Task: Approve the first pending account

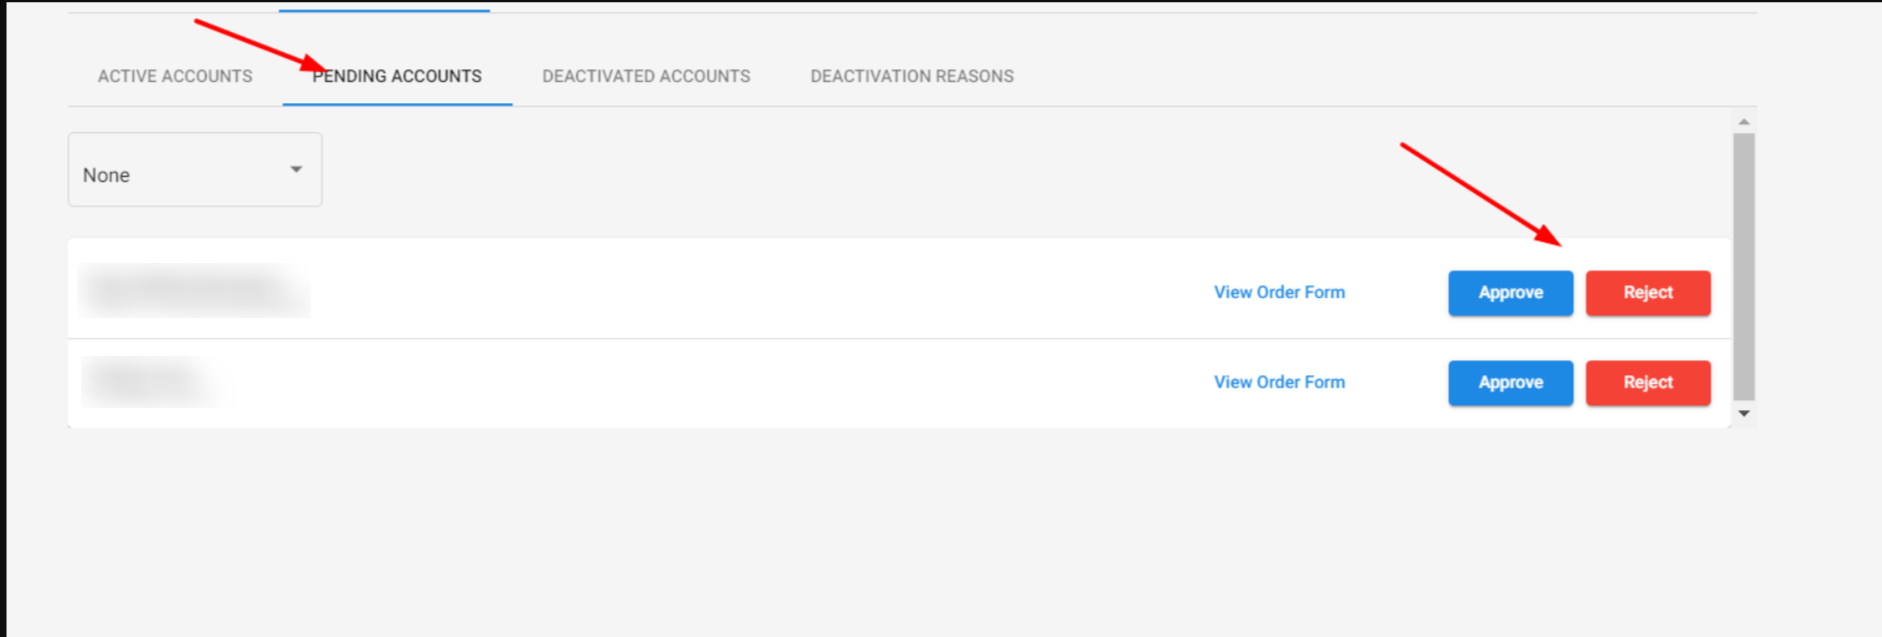Action: (x=1510, y=293)
